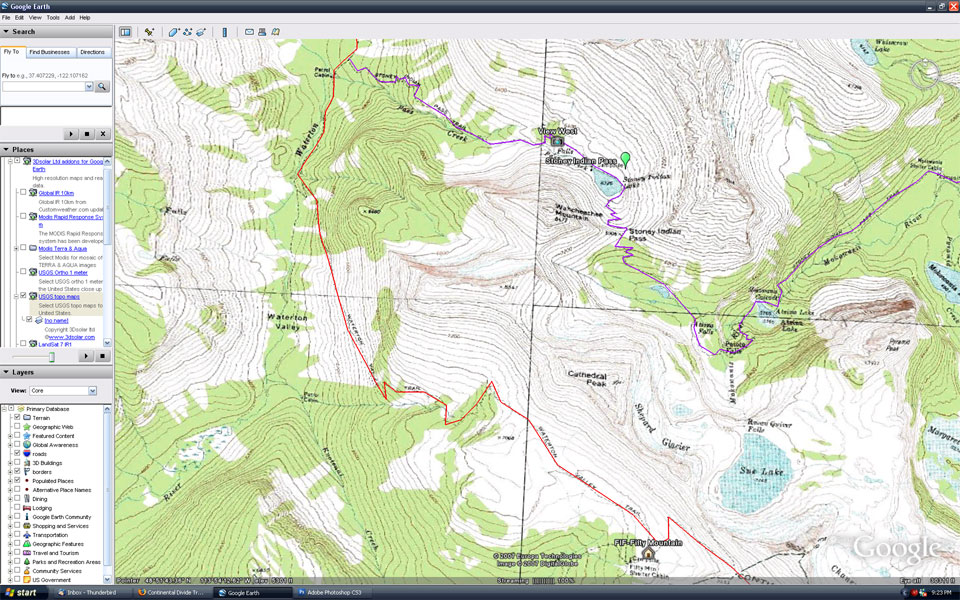Click the Google Earth Community info icon
The height and width of the screenshot is (600, 960).
coord(26,517)
